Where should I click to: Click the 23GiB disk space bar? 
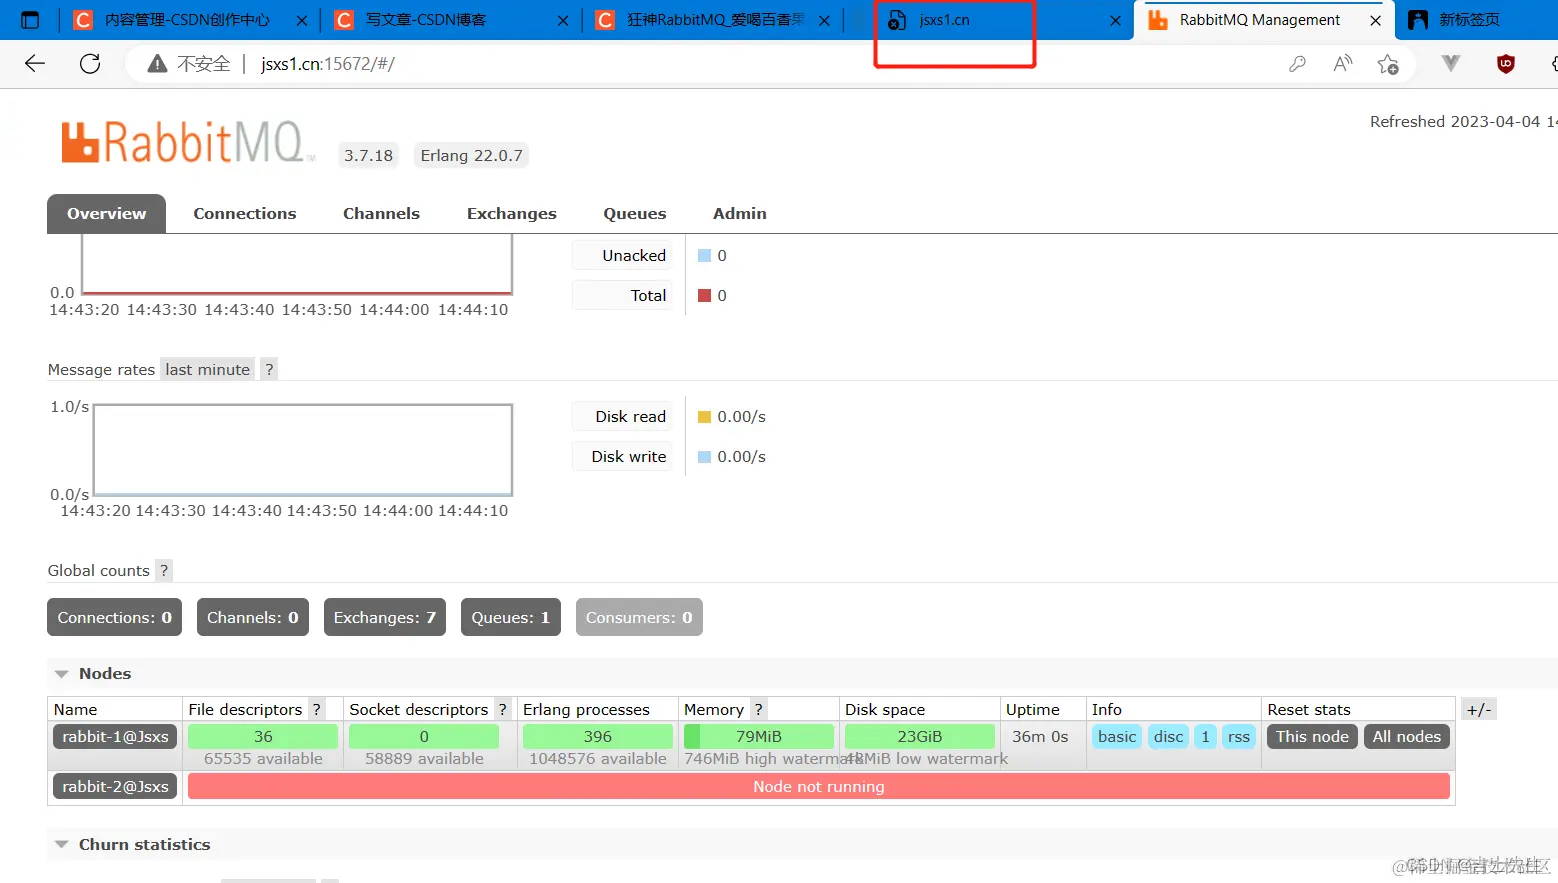click(920, 737)
